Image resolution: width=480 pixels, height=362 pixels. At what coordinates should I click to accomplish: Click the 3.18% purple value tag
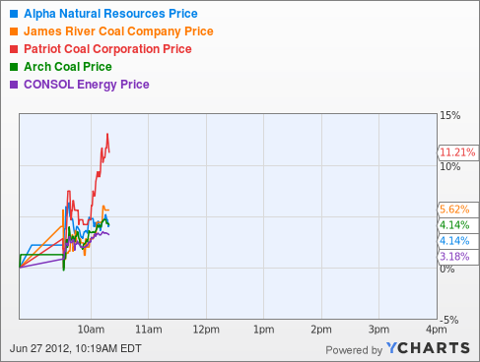click(458, 256)
